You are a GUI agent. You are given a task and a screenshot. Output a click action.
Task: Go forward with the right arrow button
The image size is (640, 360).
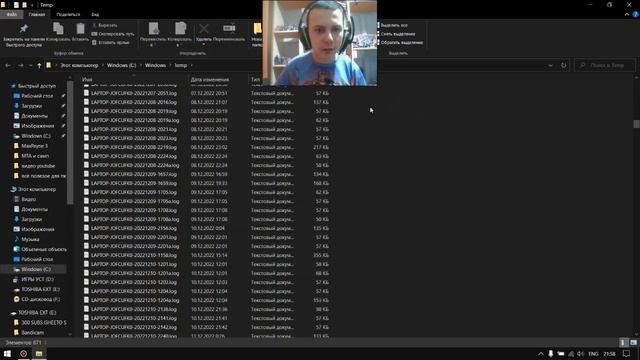pos(20,65)
